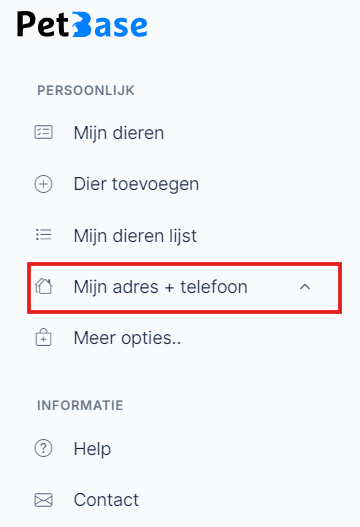This screenshot has height=527, width=360.
Task: Click the Persoonlijk section heading
Action: (x=86, y=90)
